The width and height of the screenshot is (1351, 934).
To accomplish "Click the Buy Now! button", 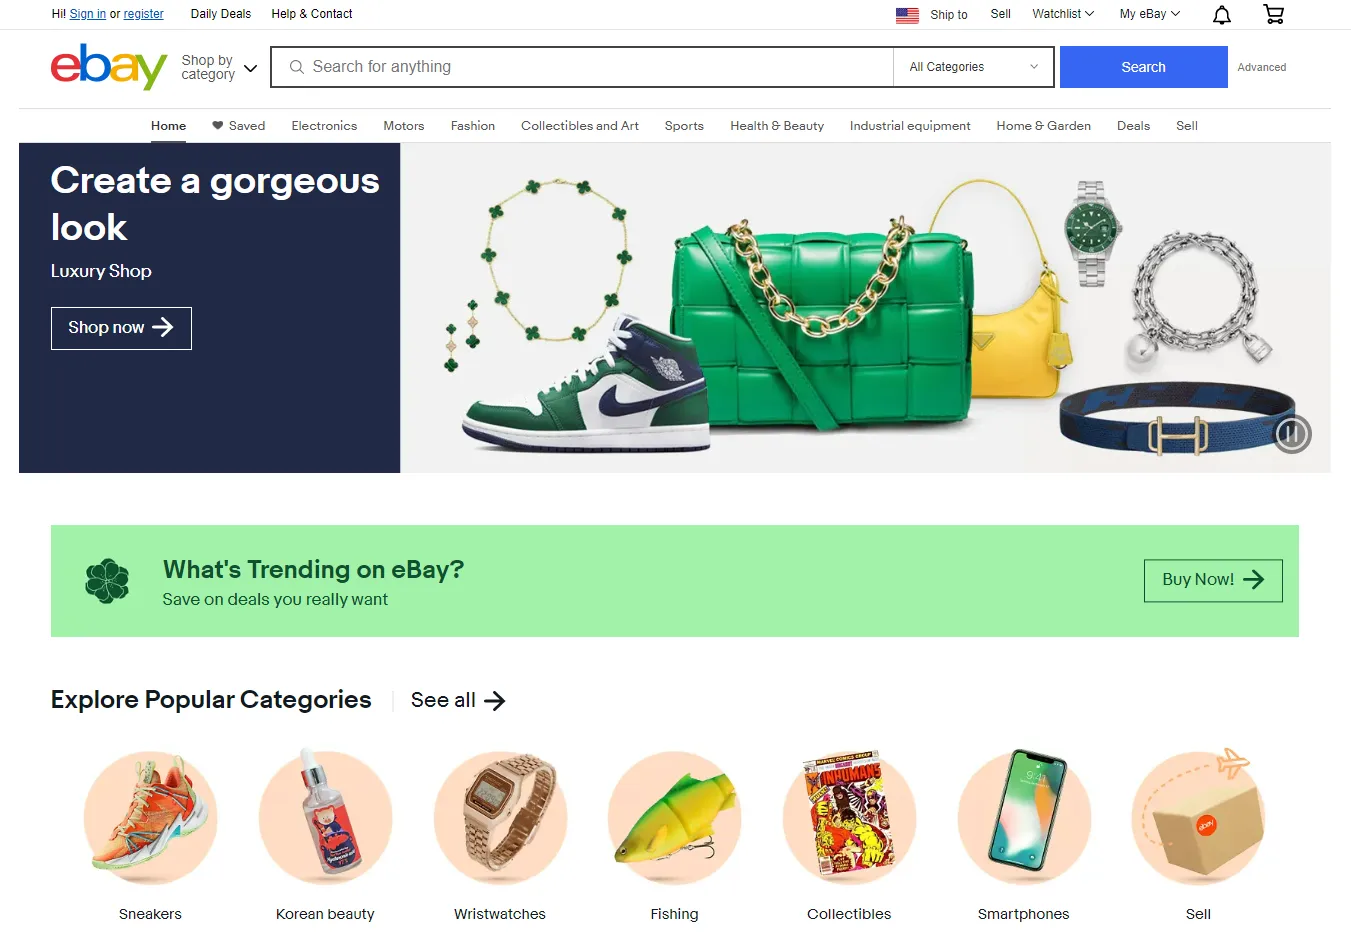I will tap(1213, 580).
